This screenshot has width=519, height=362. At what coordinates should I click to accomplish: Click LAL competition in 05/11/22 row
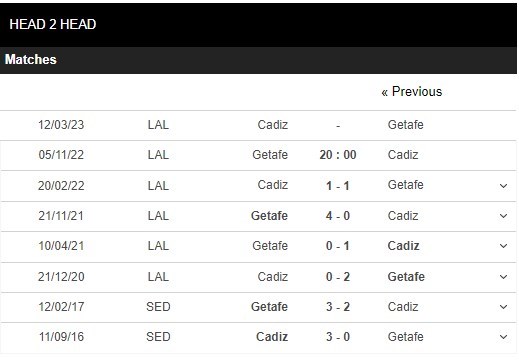coord(158,155)
